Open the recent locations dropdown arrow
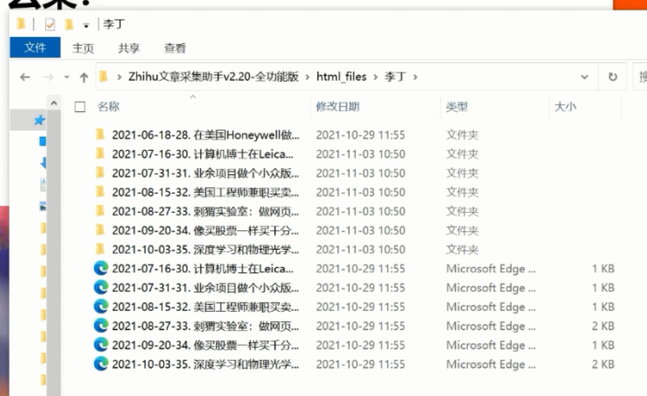This screenshot has width=647, height=396. point(67,77)
